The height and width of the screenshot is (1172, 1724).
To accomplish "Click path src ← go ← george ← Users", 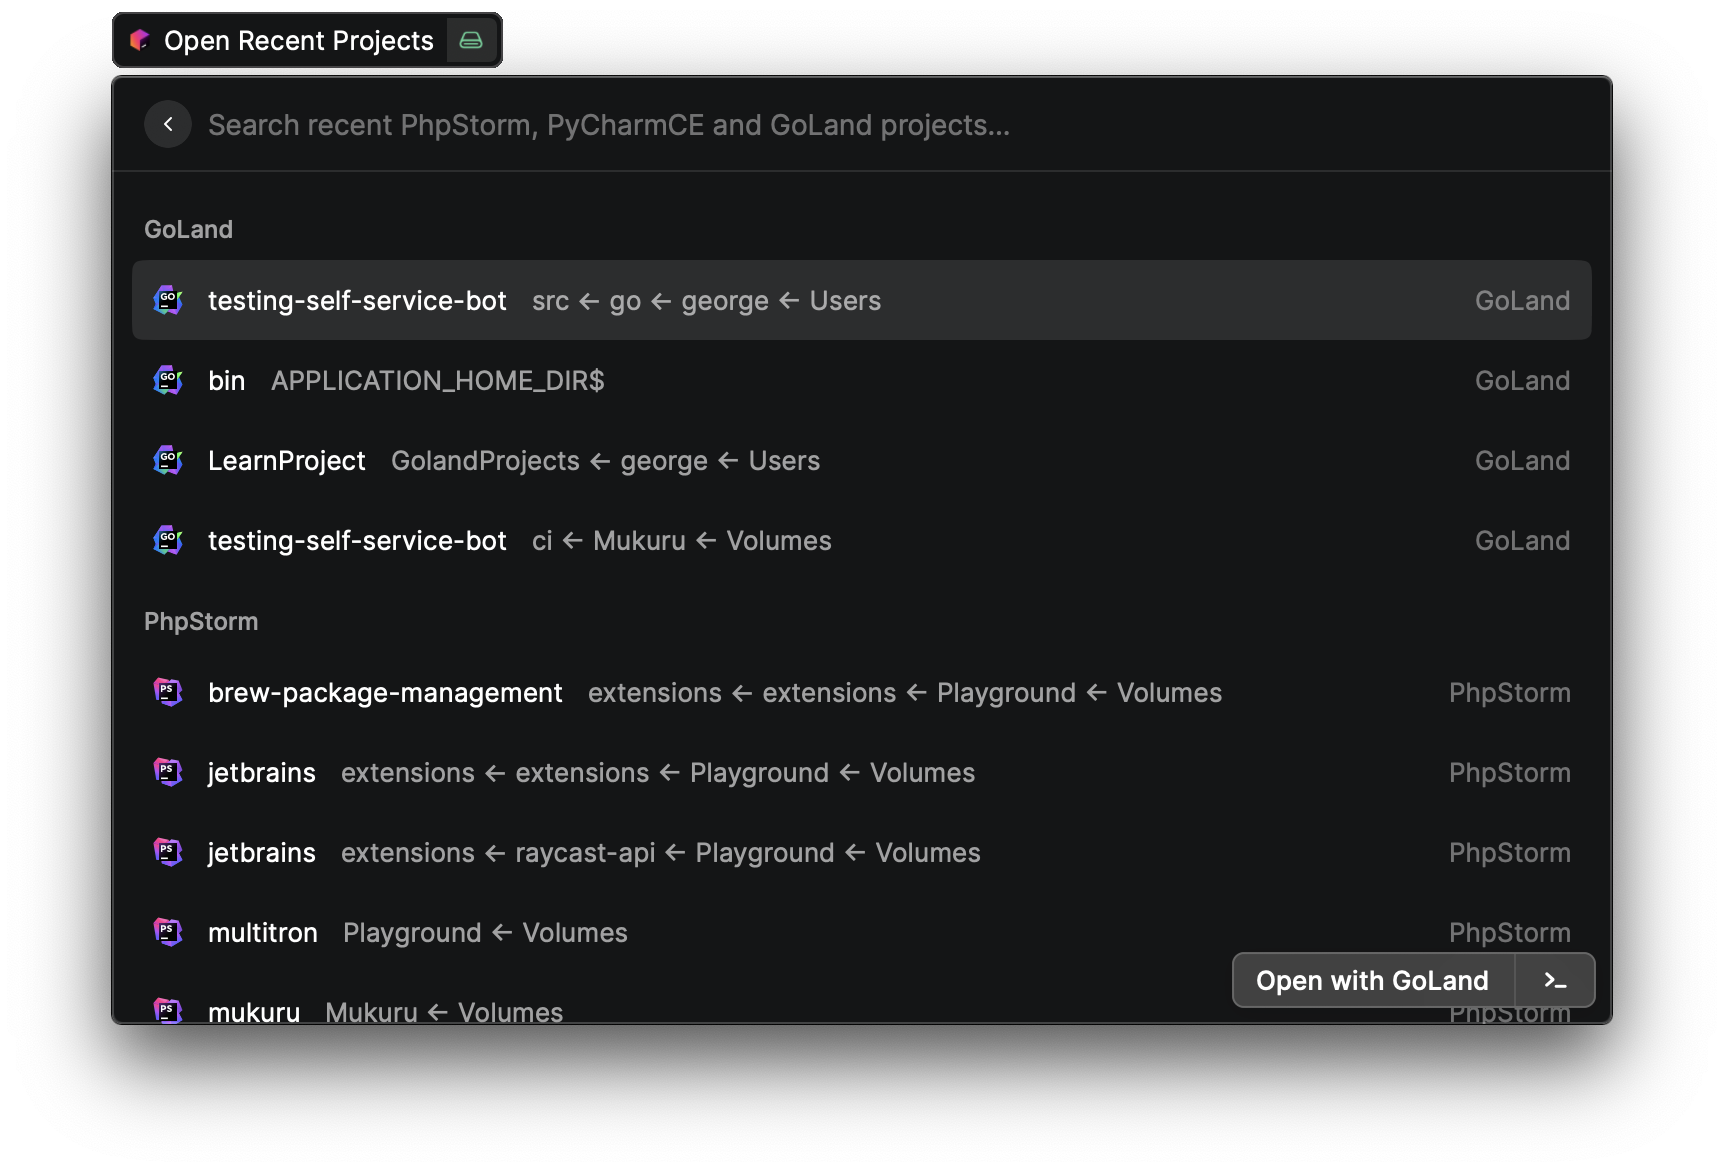I will 707,301.
